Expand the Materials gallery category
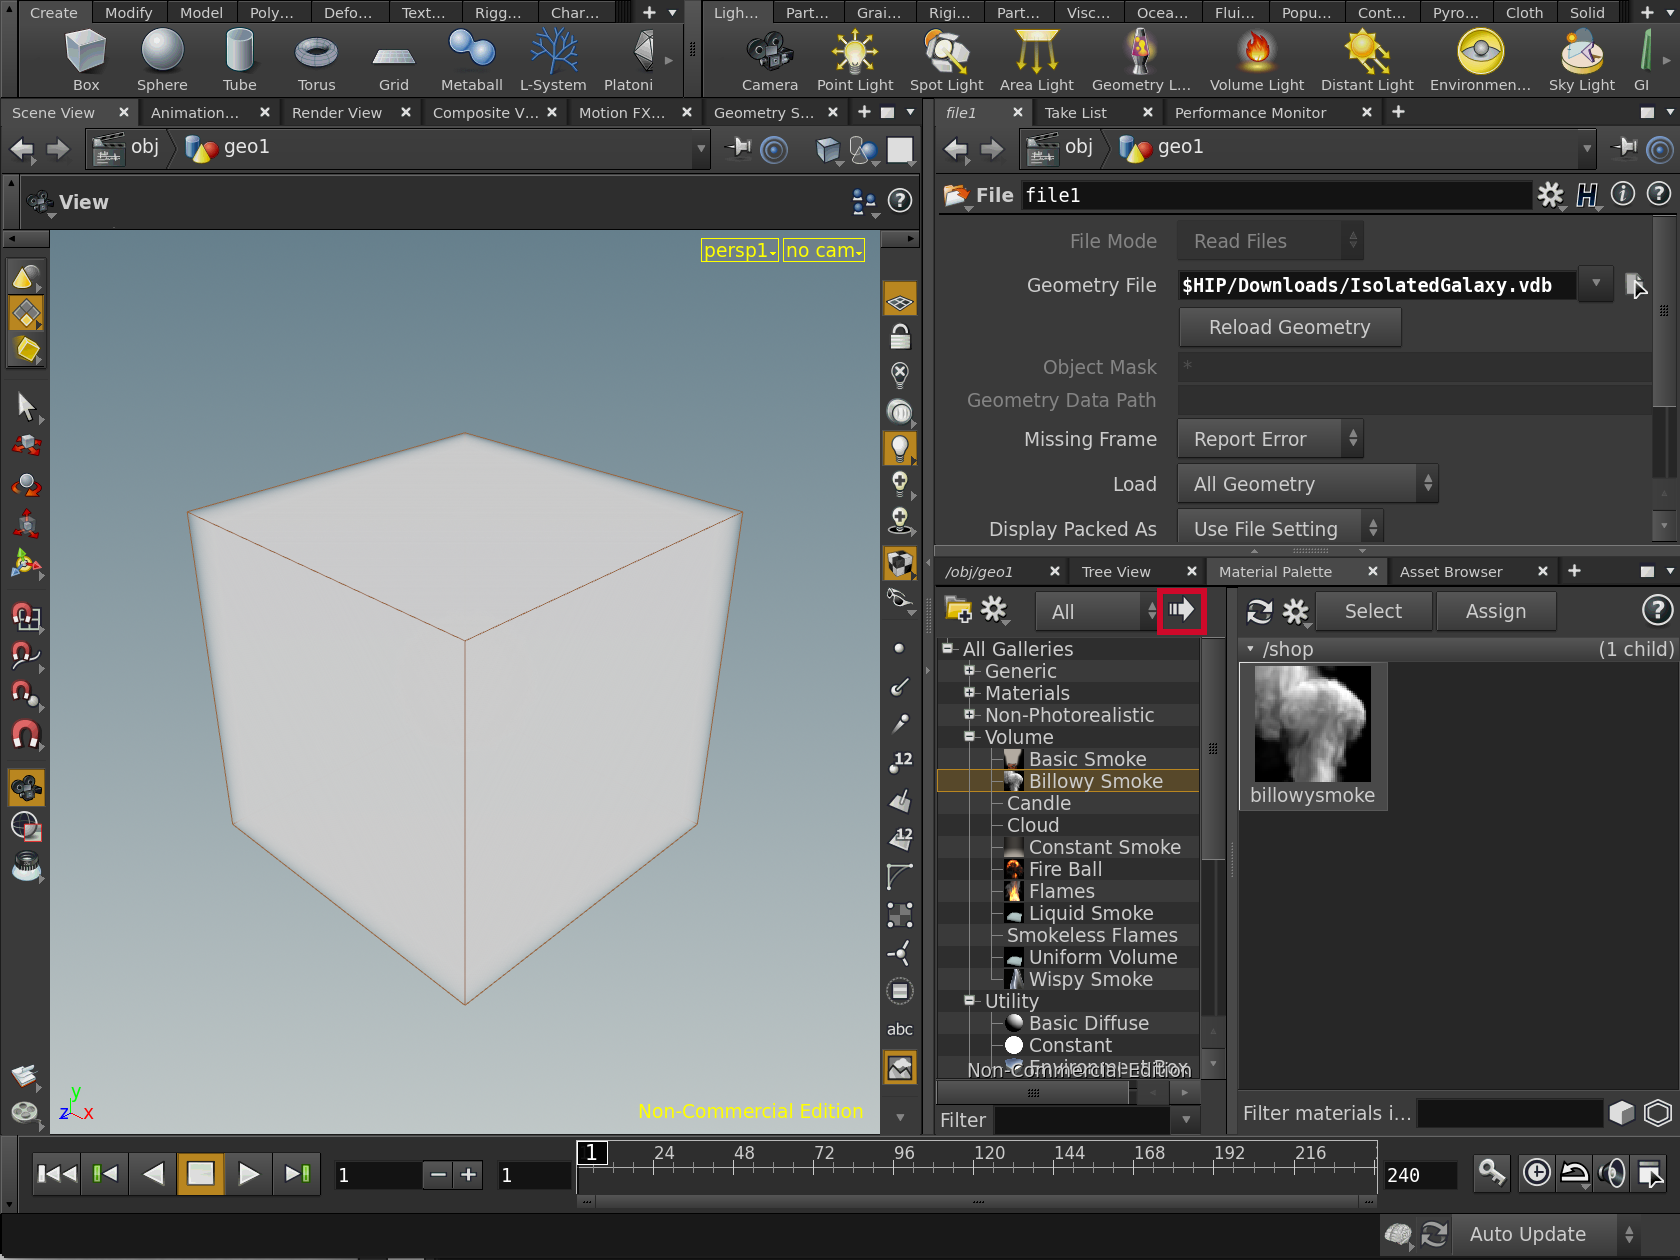 tap(969, 693)
